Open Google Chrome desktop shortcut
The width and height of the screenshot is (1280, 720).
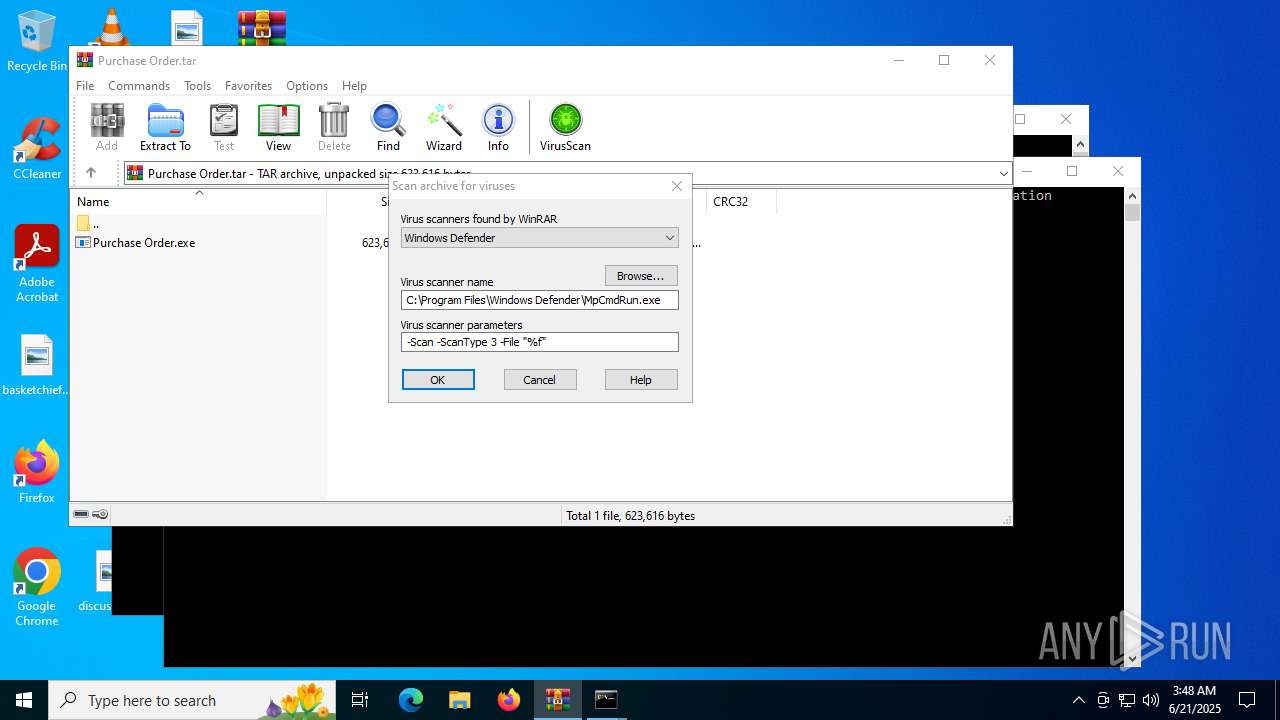[37, 588]
